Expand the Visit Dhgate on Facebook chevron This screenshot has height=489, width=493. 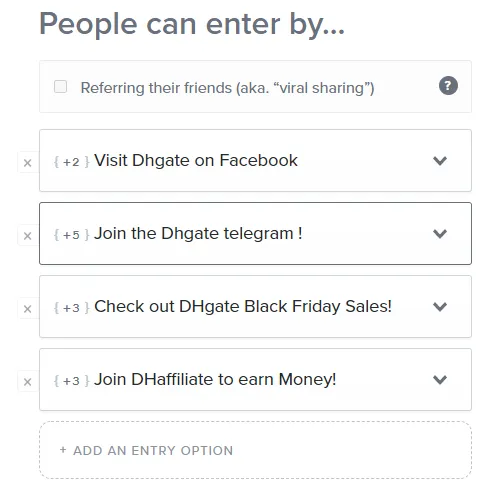440,161
